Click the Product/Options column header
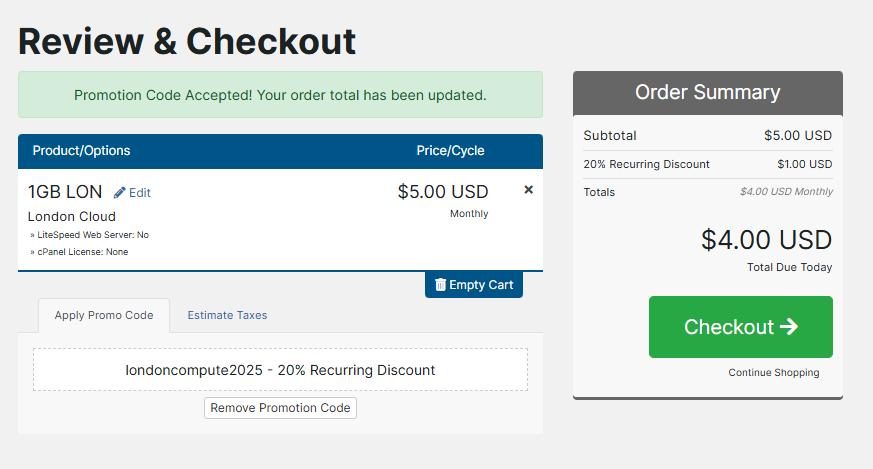 tap(81, 151)
